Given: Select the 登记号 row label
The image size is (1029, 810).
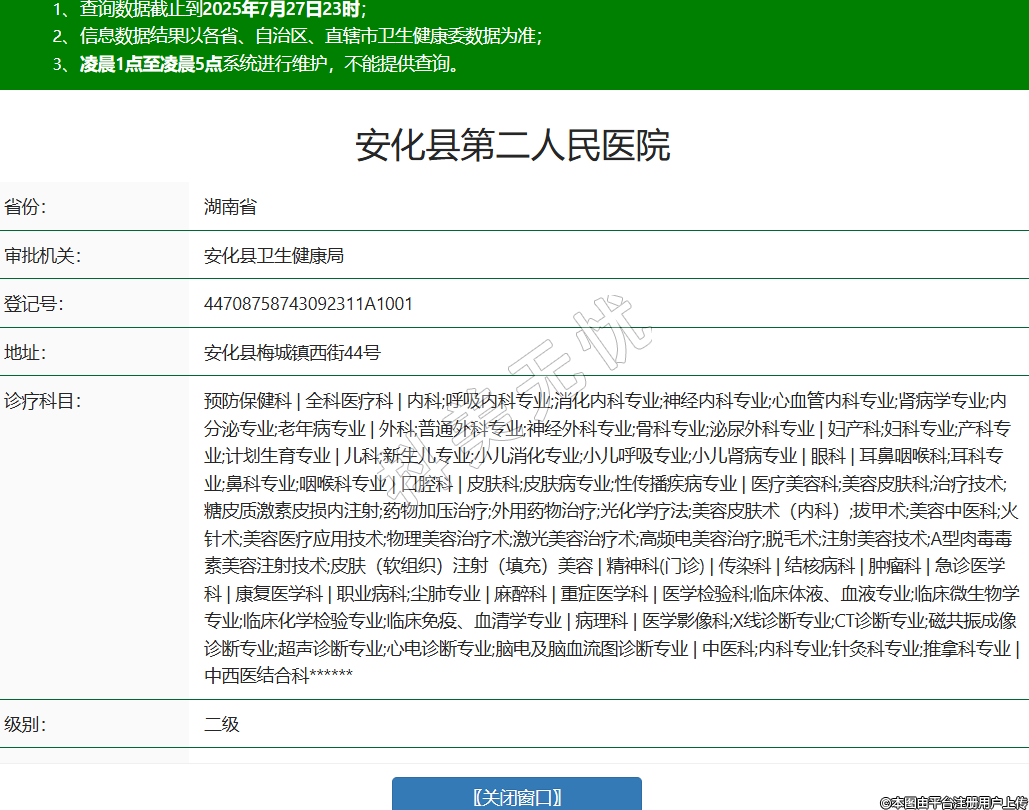Looking at the screenshot, I should (34, 304).
